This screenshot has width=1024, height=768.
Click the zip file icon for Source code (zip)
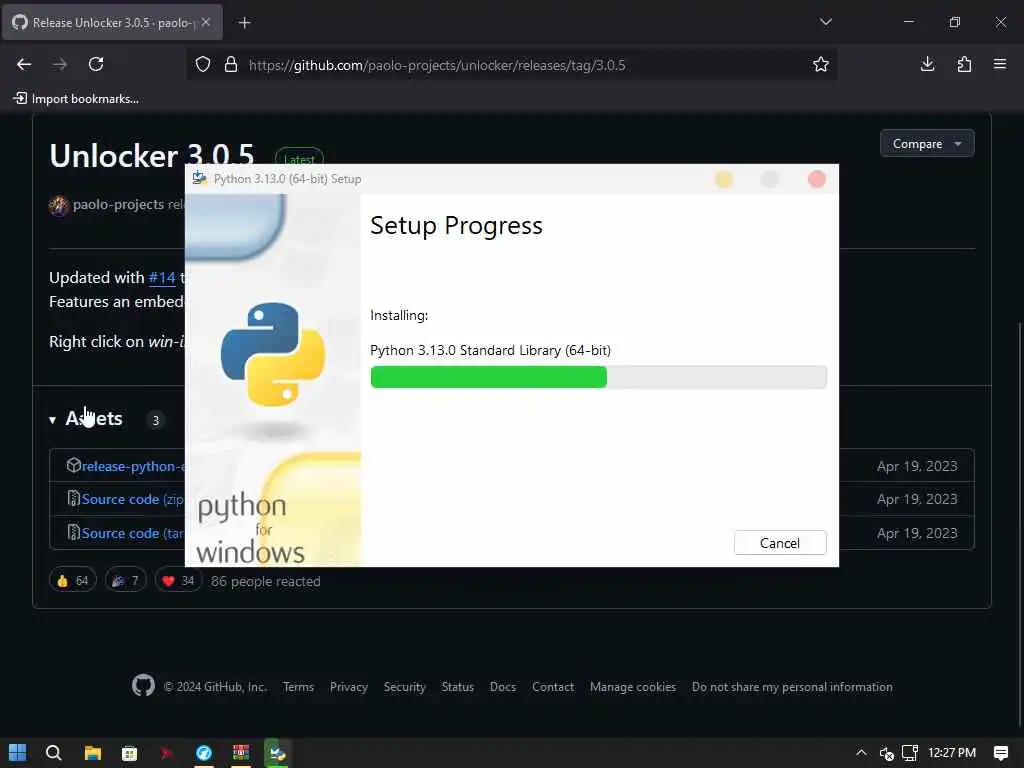click(74, 498)
